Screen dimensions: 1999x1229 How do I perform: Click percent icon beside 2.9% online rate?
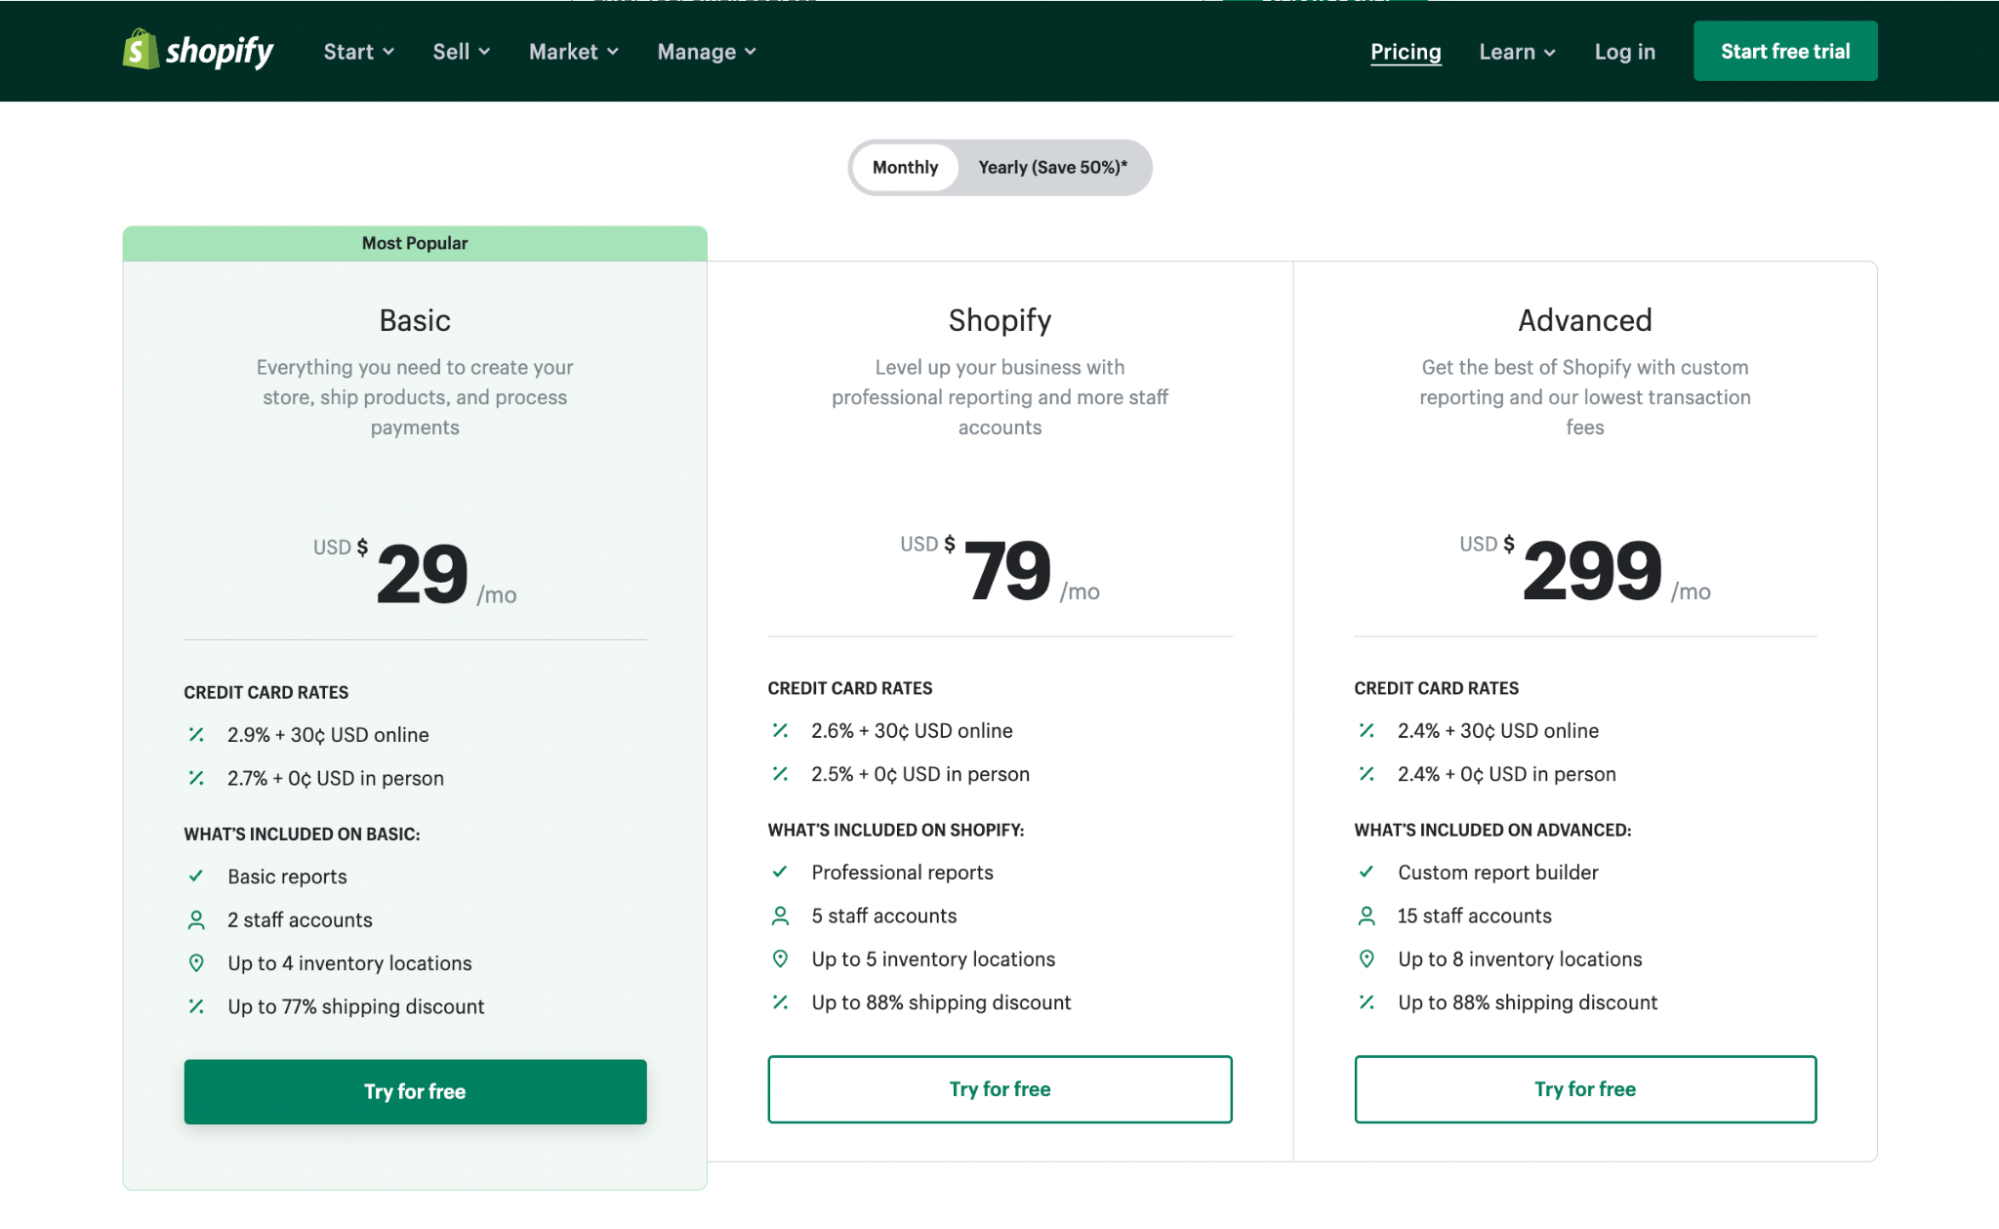click(196, 734)
